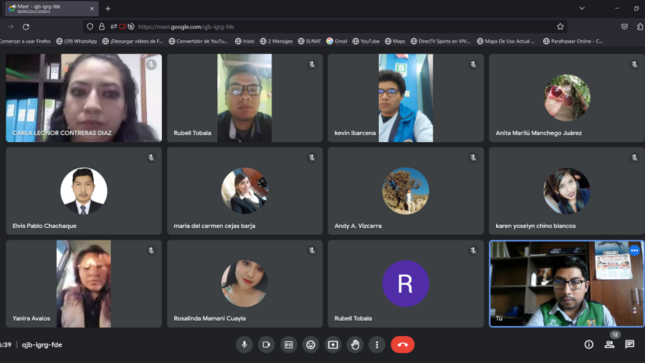Viewport: 645px width, 363px height.
Task: Click muted mic icon on CARLA LEONOR CONTRERAS DIAZ tile
Action: tap(151, 64)
